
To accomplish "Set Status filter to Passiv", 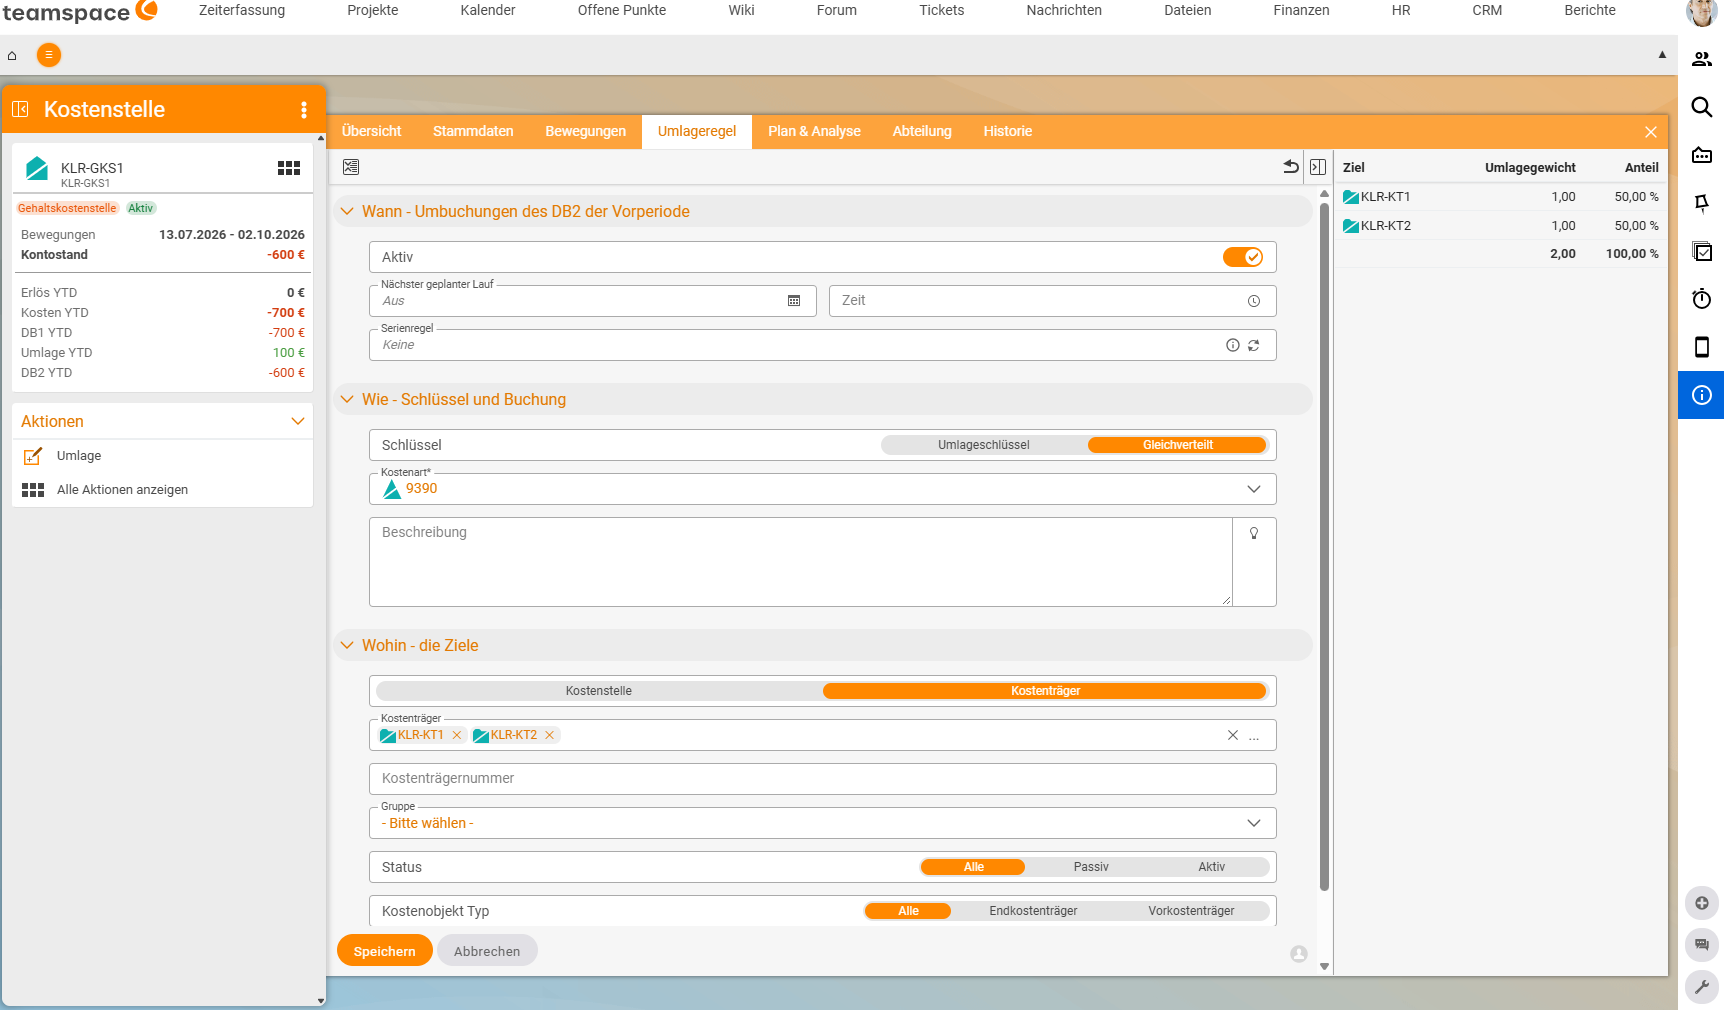I will pyautogui.click(x=1091, y=867).
